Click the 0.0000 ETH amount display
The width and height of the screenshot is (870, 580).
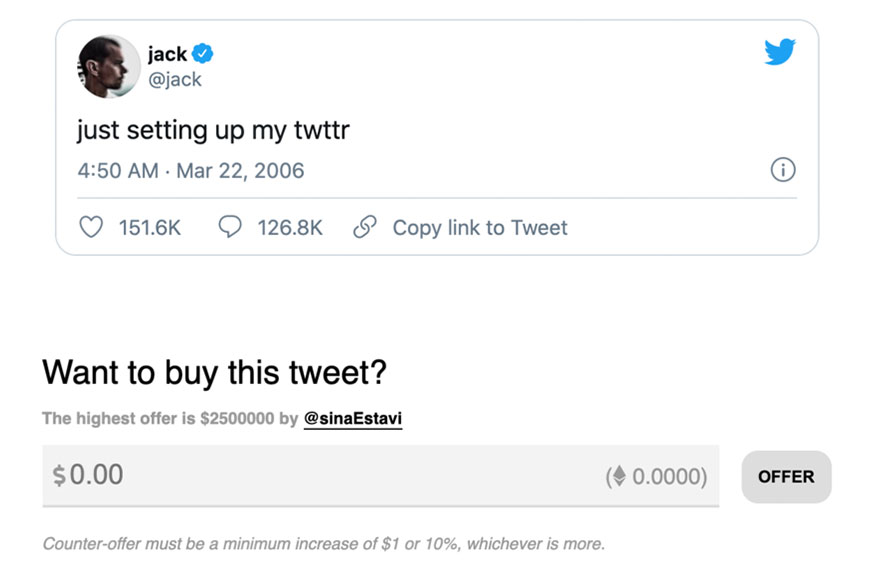tap(666, 477)
